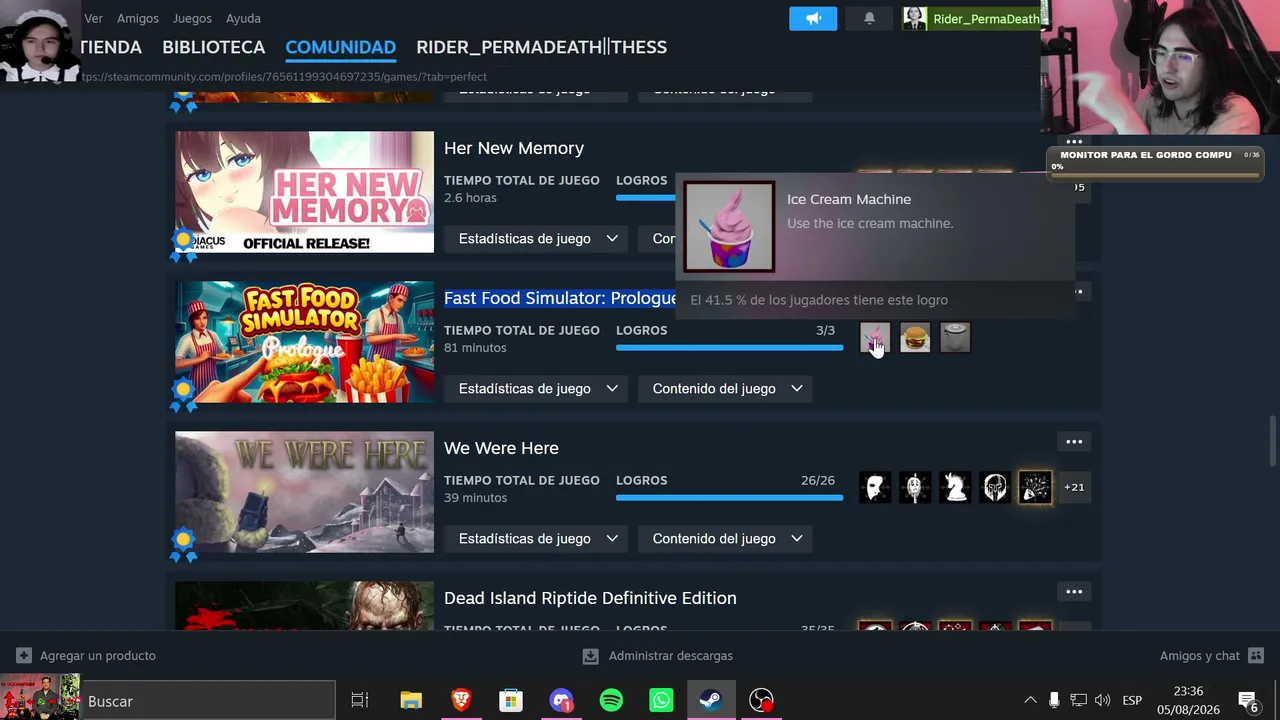Expand Estadísticas de juego for Her New Memory

(538, 239)
